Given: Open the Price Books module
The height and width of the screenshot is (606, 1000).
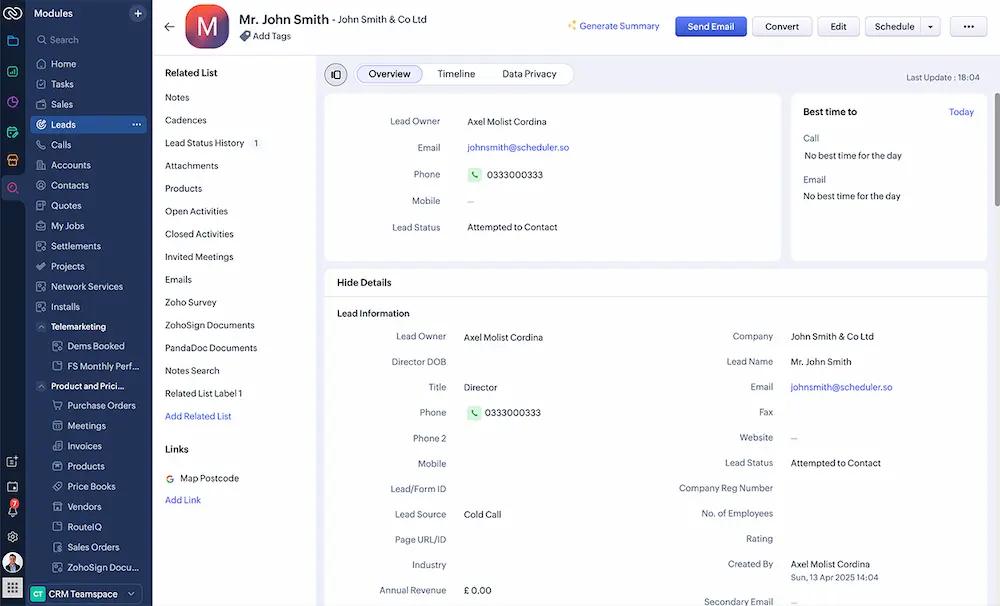Looking at the screenshot, I should (x=91, y=487).
